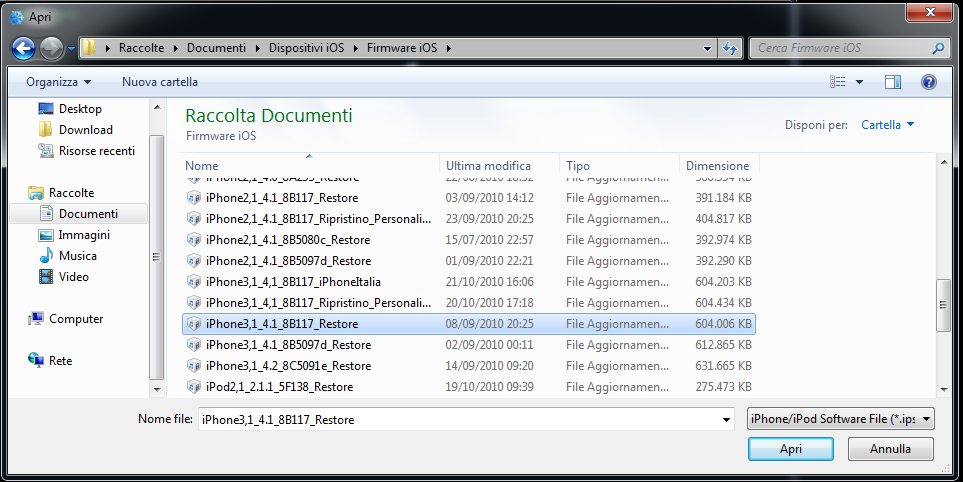The height and width of the screenshot is (482, 963).
Task: Click the Rete network icon
Action: pos(36,360)
